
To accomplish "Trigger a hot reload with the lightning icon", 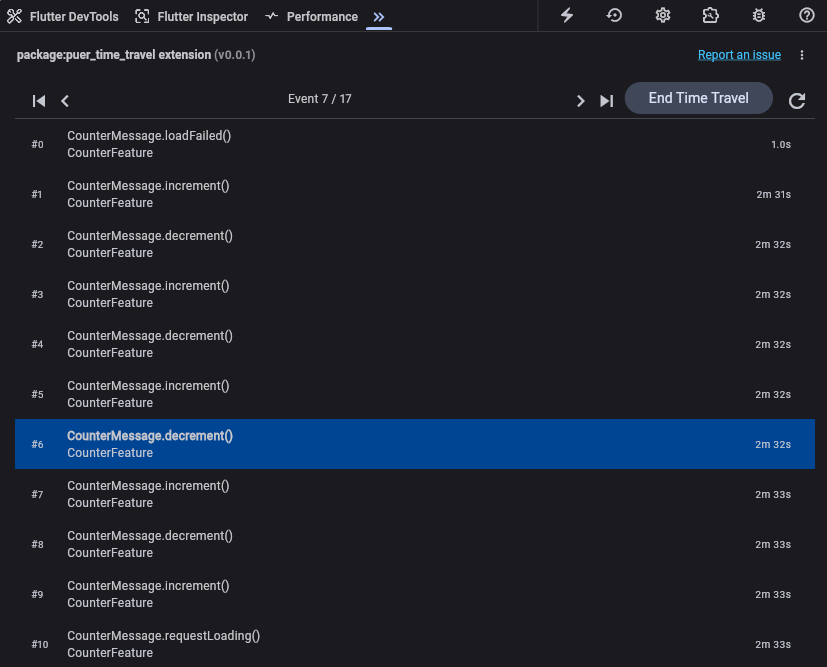I will (567, 15).
